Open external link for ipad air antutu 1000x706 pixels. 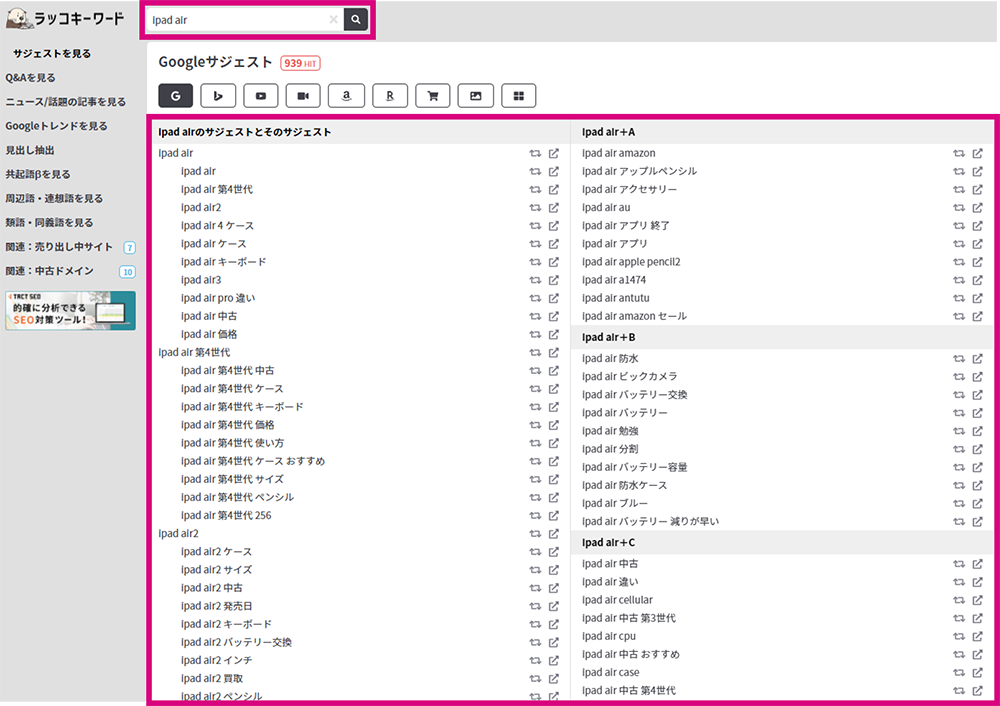[x=977, y=298]
